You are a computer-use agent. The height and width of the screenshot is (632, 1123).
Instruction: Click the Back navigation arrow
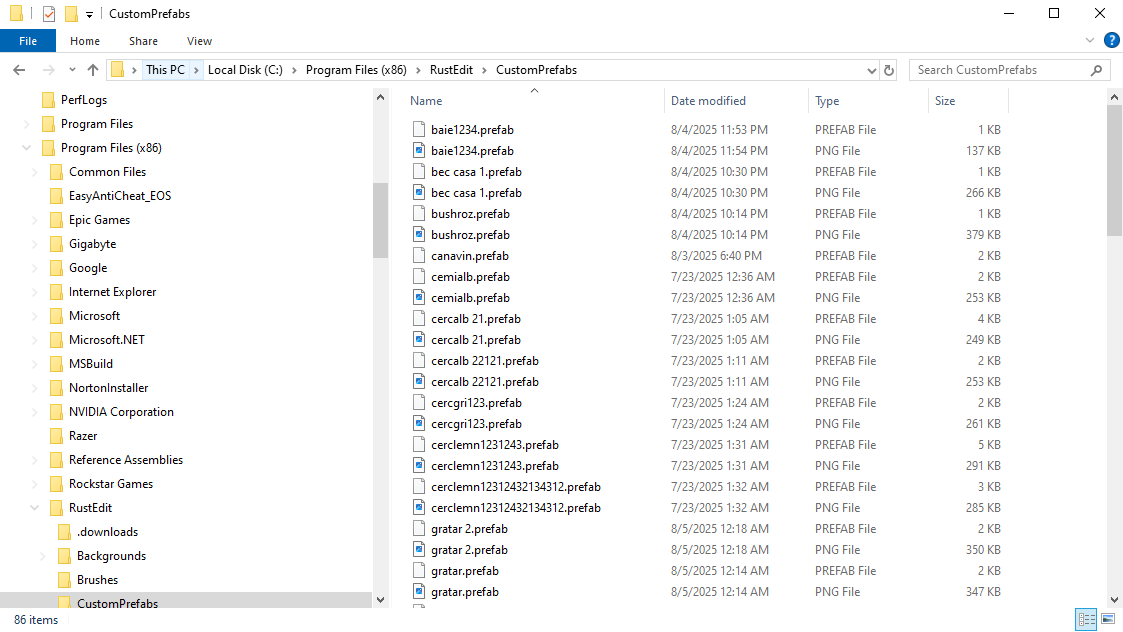[19, 70]
